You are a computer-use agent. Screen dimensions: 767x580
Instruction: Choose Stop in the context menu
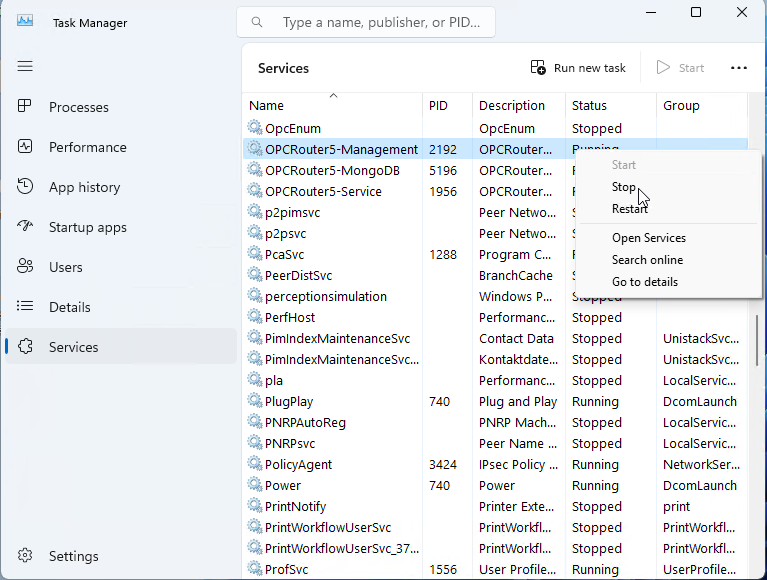pos(624,187)
